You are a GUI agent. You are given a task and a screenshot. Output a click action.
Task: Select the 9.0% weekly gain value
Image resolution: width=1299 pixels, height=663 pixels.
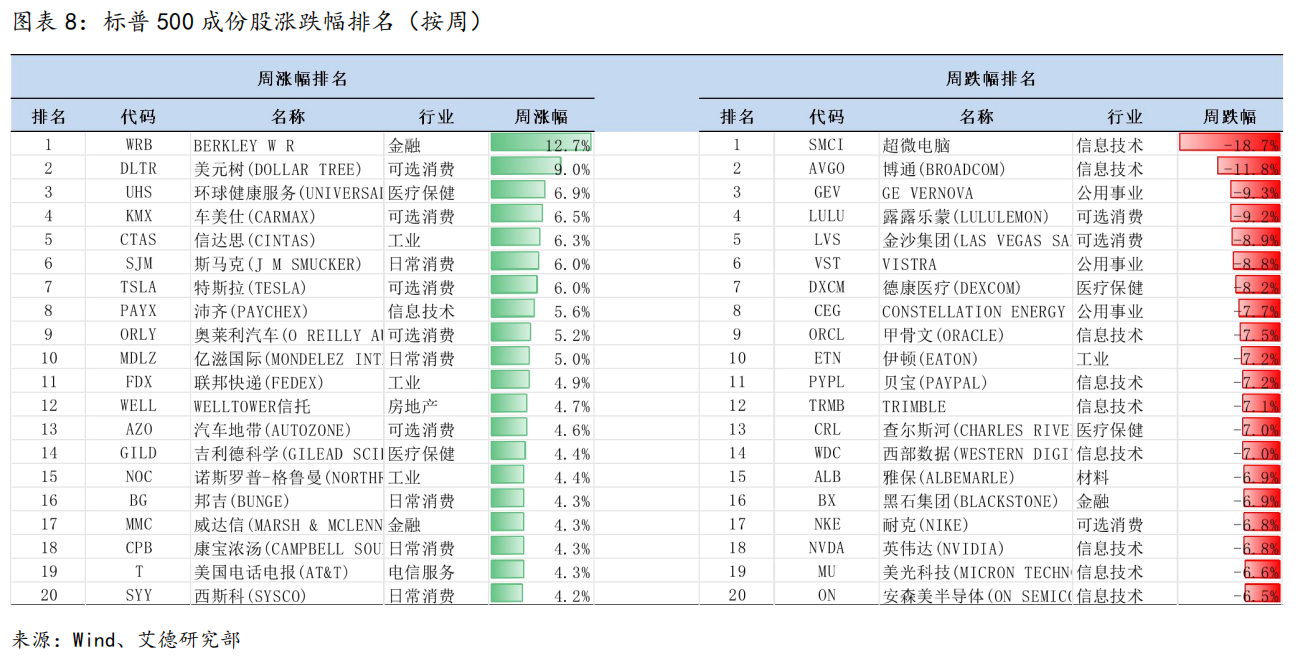[x=573, y=169]
